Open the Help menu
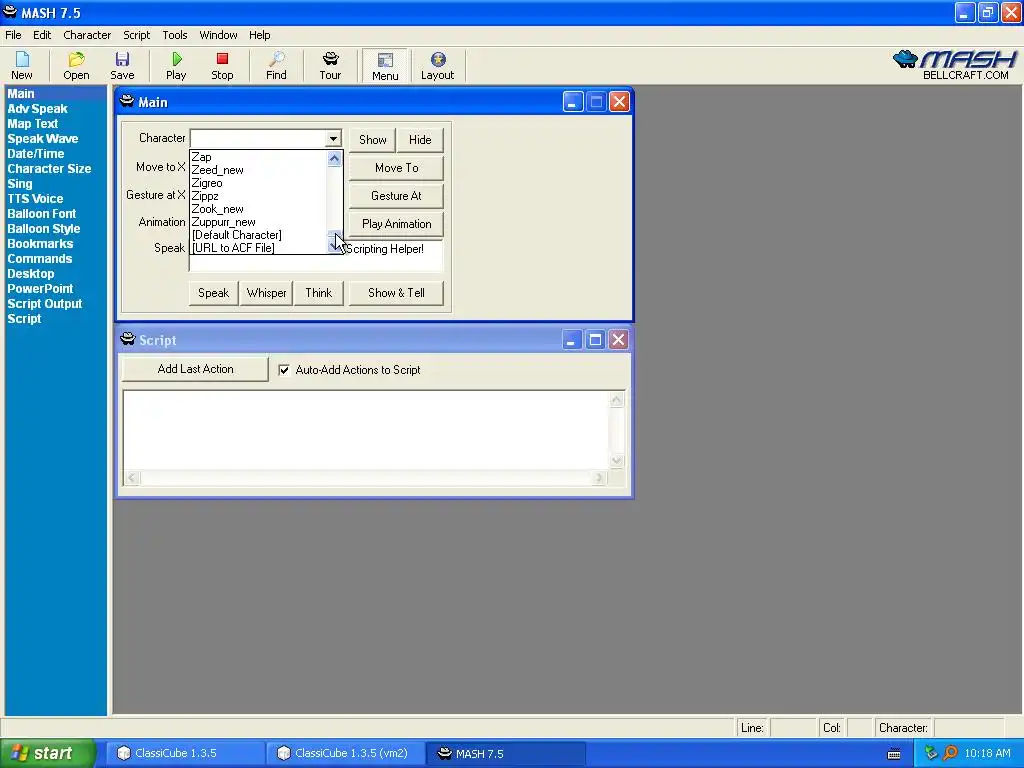The height and width of the screenshot is (768, 1024). [x=259, y=35]
